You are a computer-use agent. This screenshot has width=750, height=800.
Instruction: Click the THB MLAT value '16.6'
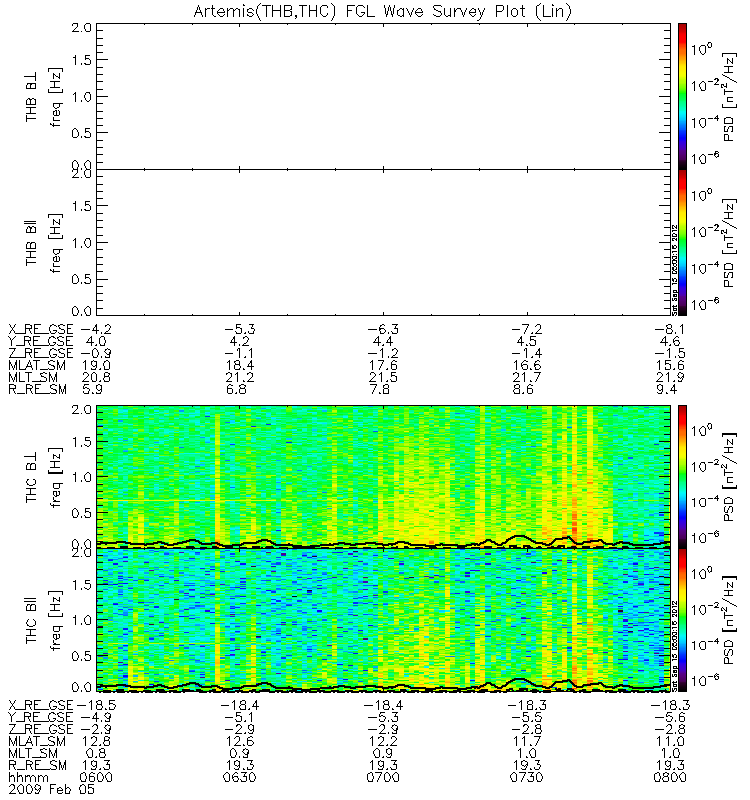pos(527,366)
